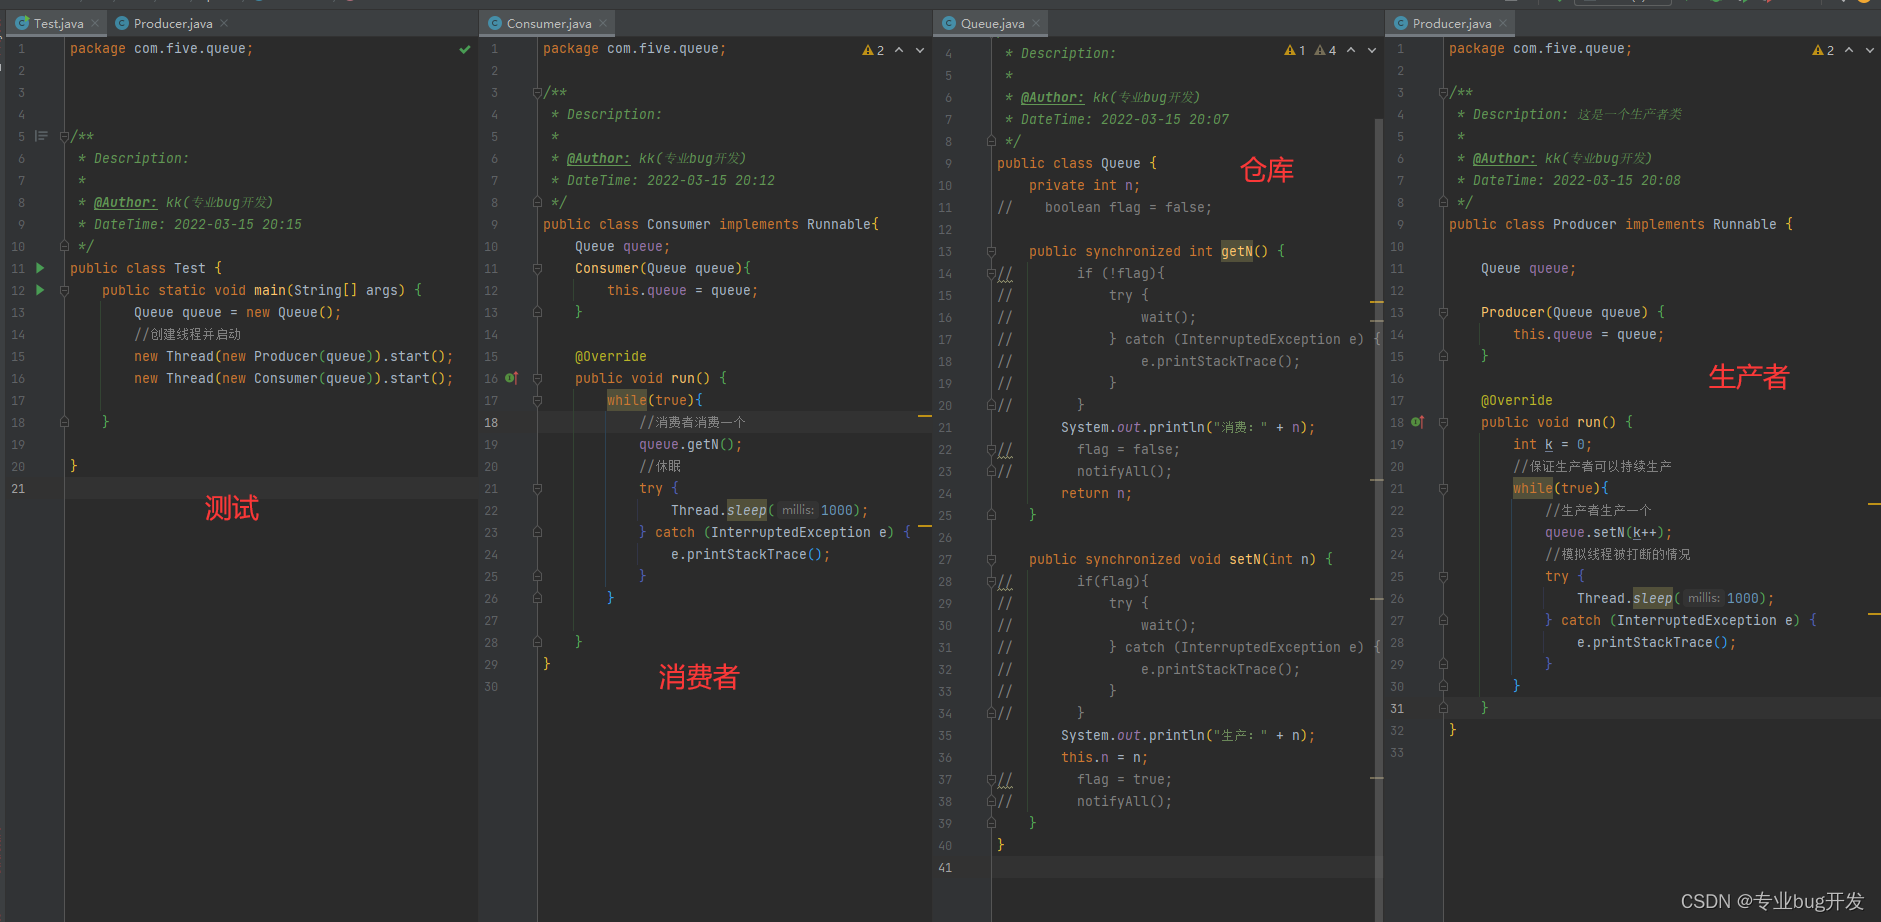Viewport: 1881px width, 922px height.
Task: Click queue.setN(k++) in right Producer.java
Action: pyautogui.click(x=1608, y=532)
